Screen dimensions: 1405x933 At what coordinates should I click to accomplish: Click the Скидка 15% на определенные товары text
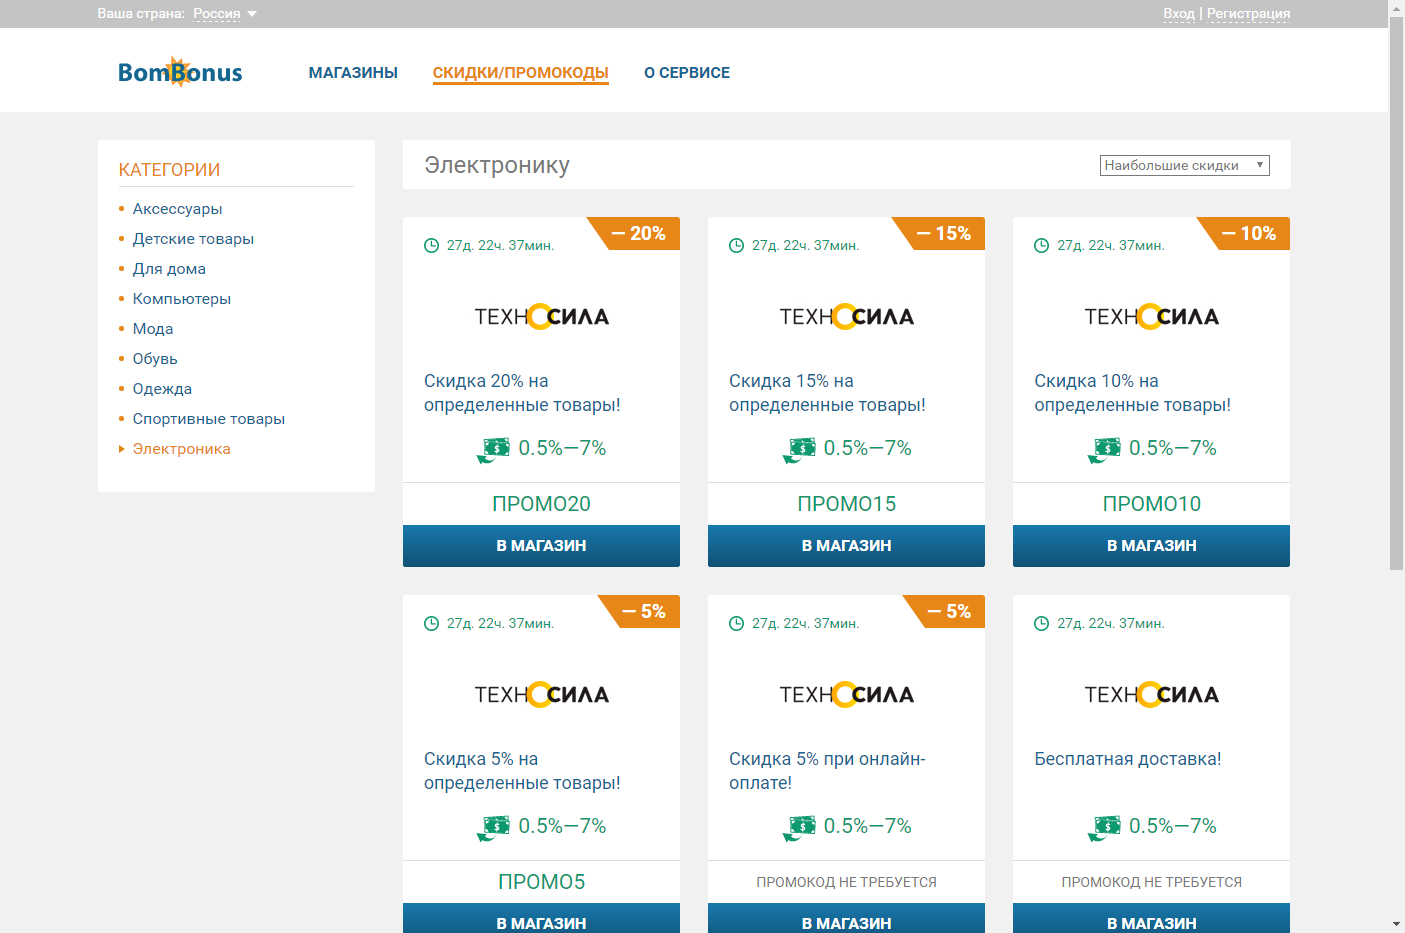pyautogui.click(x=827, y=393)
